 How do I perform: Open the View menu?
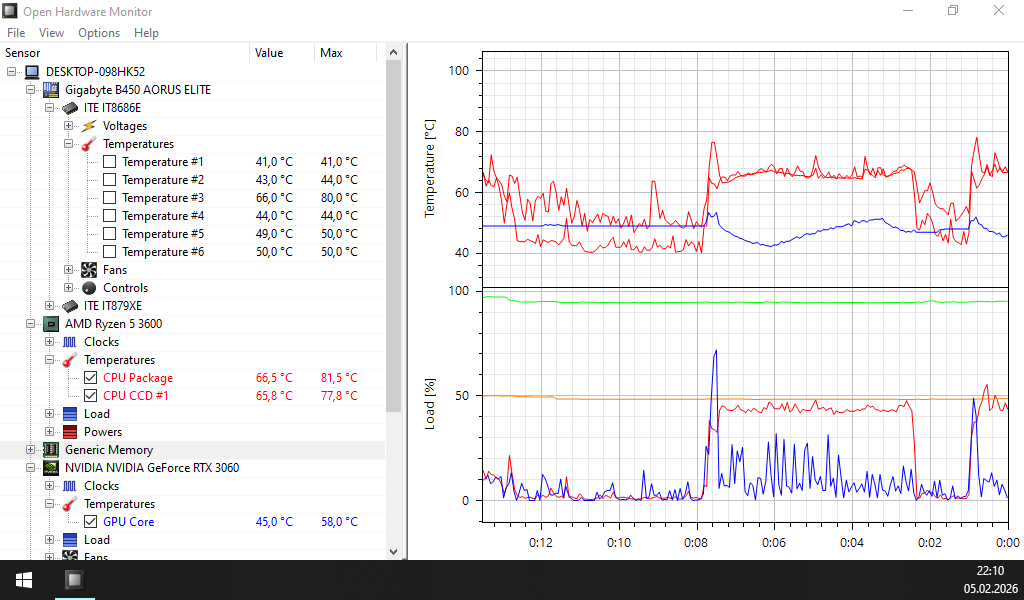click(52, 33)
